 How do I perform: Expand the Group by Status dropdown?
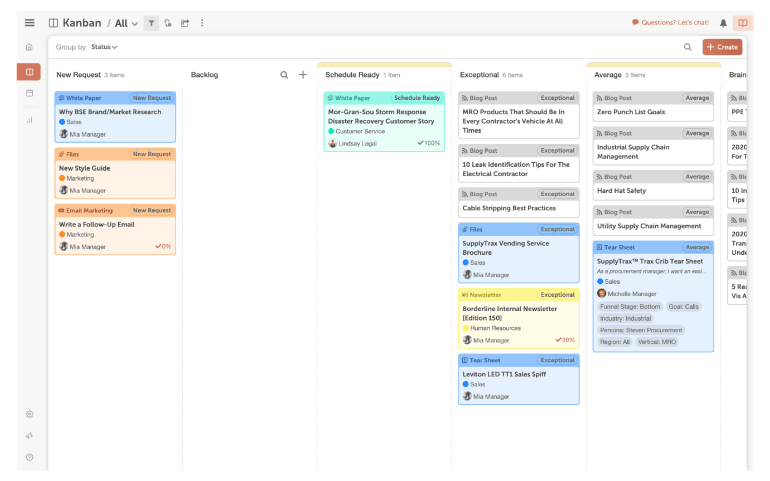pos(104,47)
